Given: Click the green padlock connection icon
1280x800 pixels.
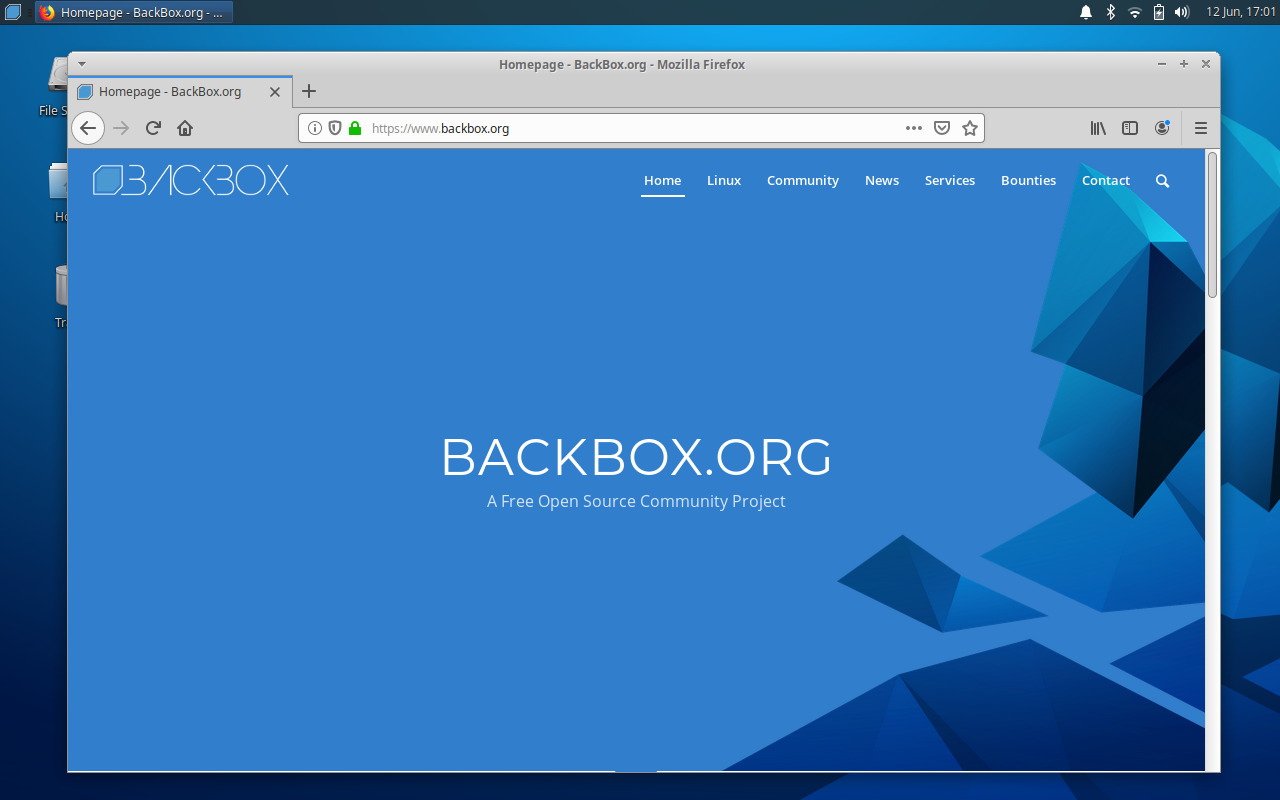Looking at the screenshot, I should coord(355,128).
